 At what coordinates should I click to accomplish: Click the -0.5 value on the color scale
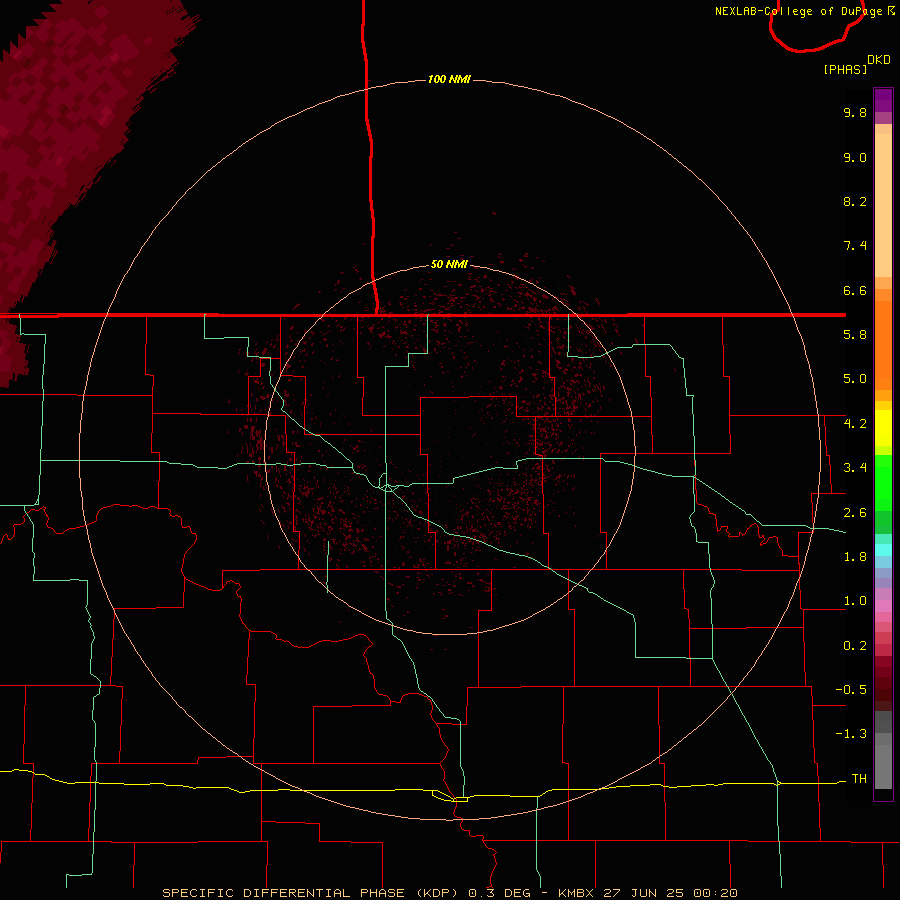(x=851, y=690)
